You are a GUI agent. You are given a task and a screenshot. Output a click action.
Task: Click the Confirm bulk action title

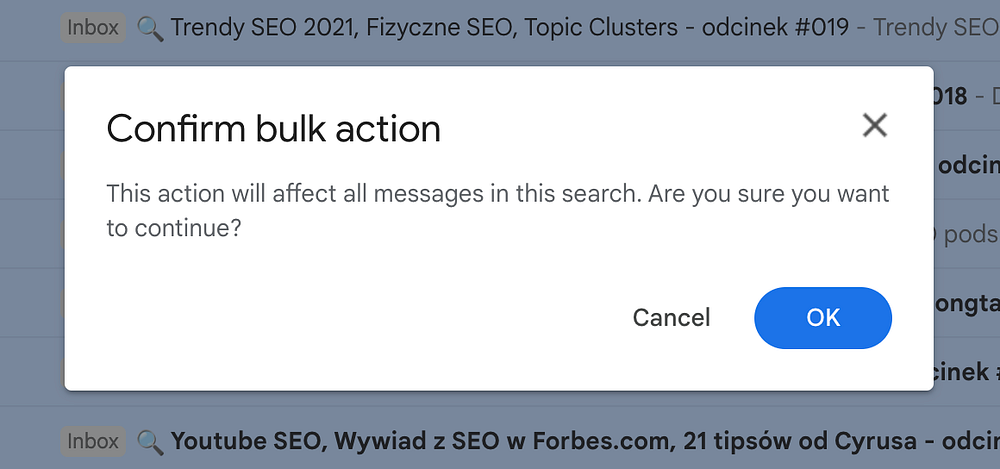[273, 129]
